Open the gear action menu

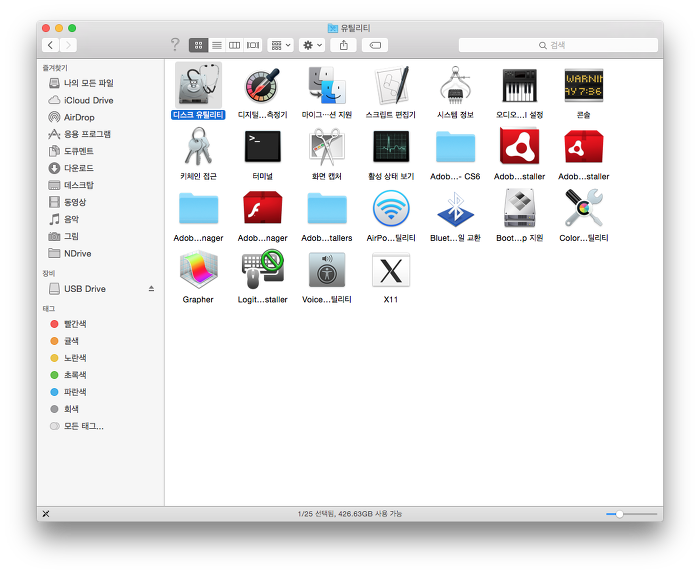point(312,45)
